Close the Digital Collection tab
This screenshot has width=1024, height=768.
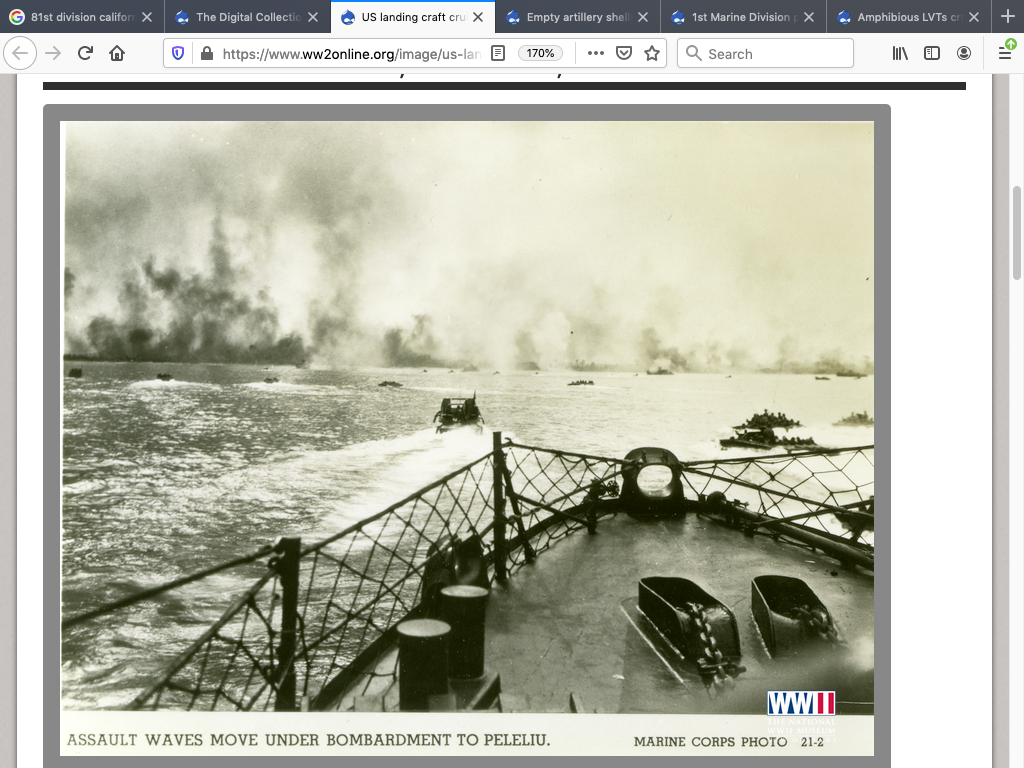[x=312, y=17]
